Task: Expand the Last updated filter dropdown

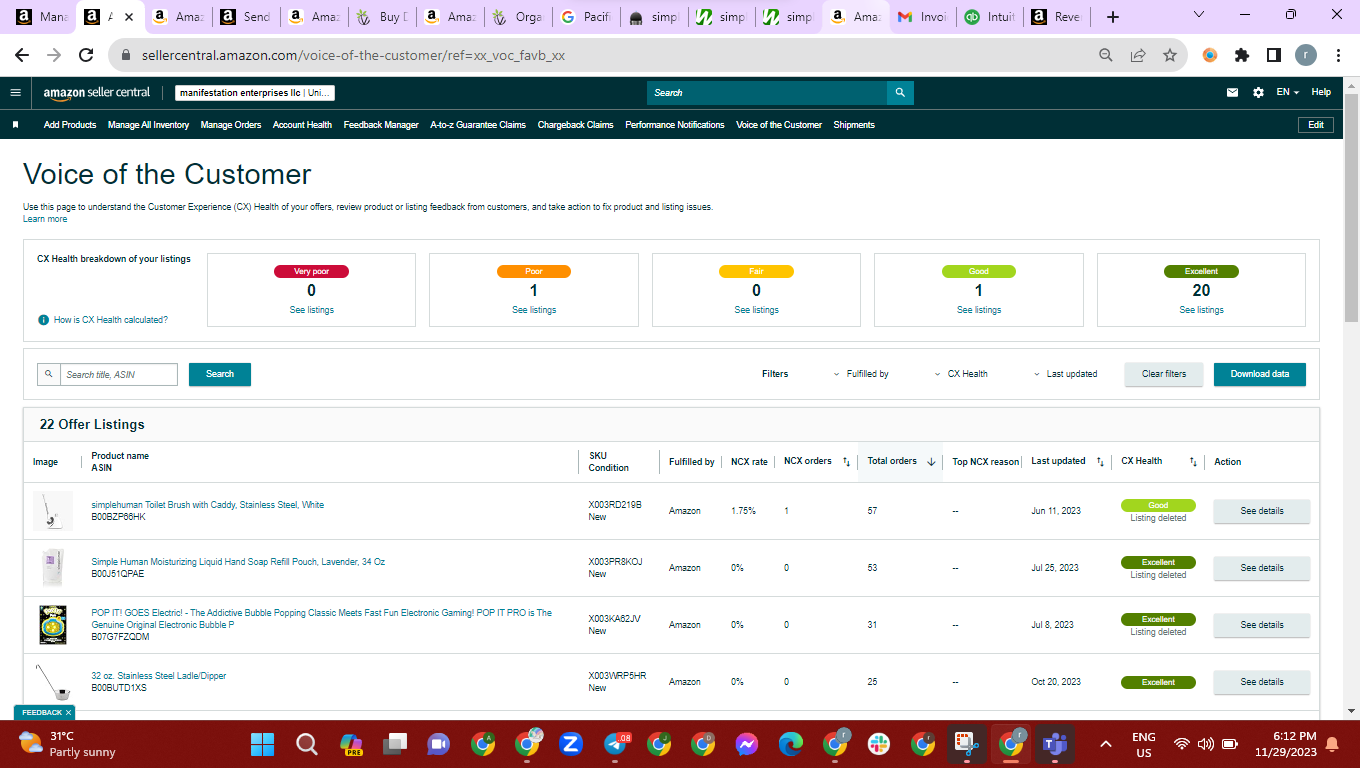Action: (x=1065, y=374)
